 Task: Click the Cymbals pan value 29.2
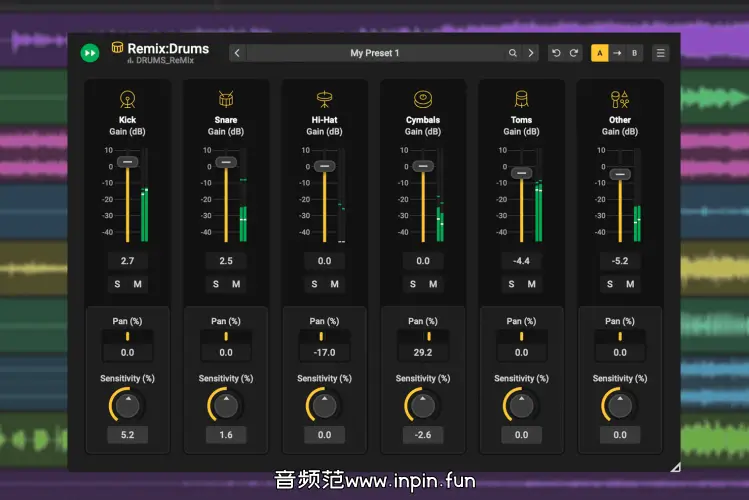click(423, 352)
